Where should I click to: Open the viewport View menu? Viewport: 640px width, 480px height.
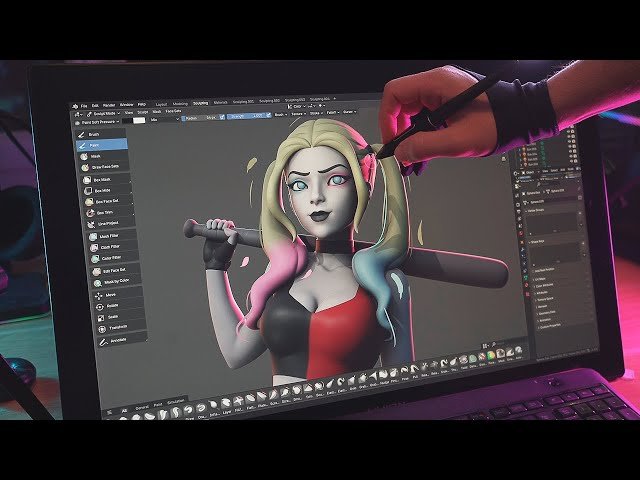(129, 113)
